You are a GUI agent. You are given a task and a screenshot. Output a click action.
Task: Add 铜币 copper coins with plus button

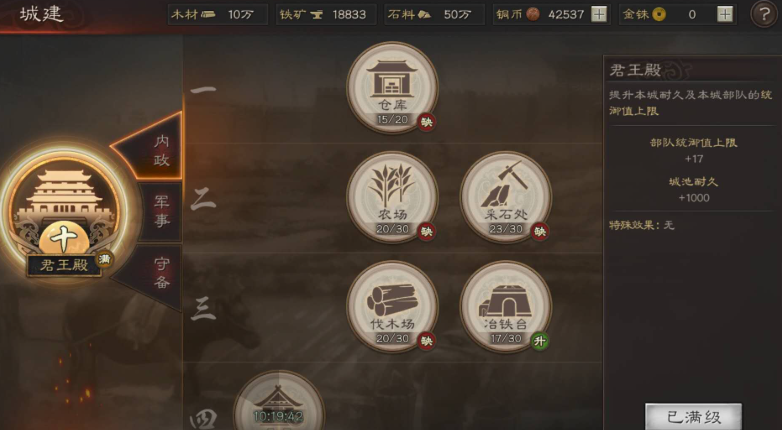point(599,14)
